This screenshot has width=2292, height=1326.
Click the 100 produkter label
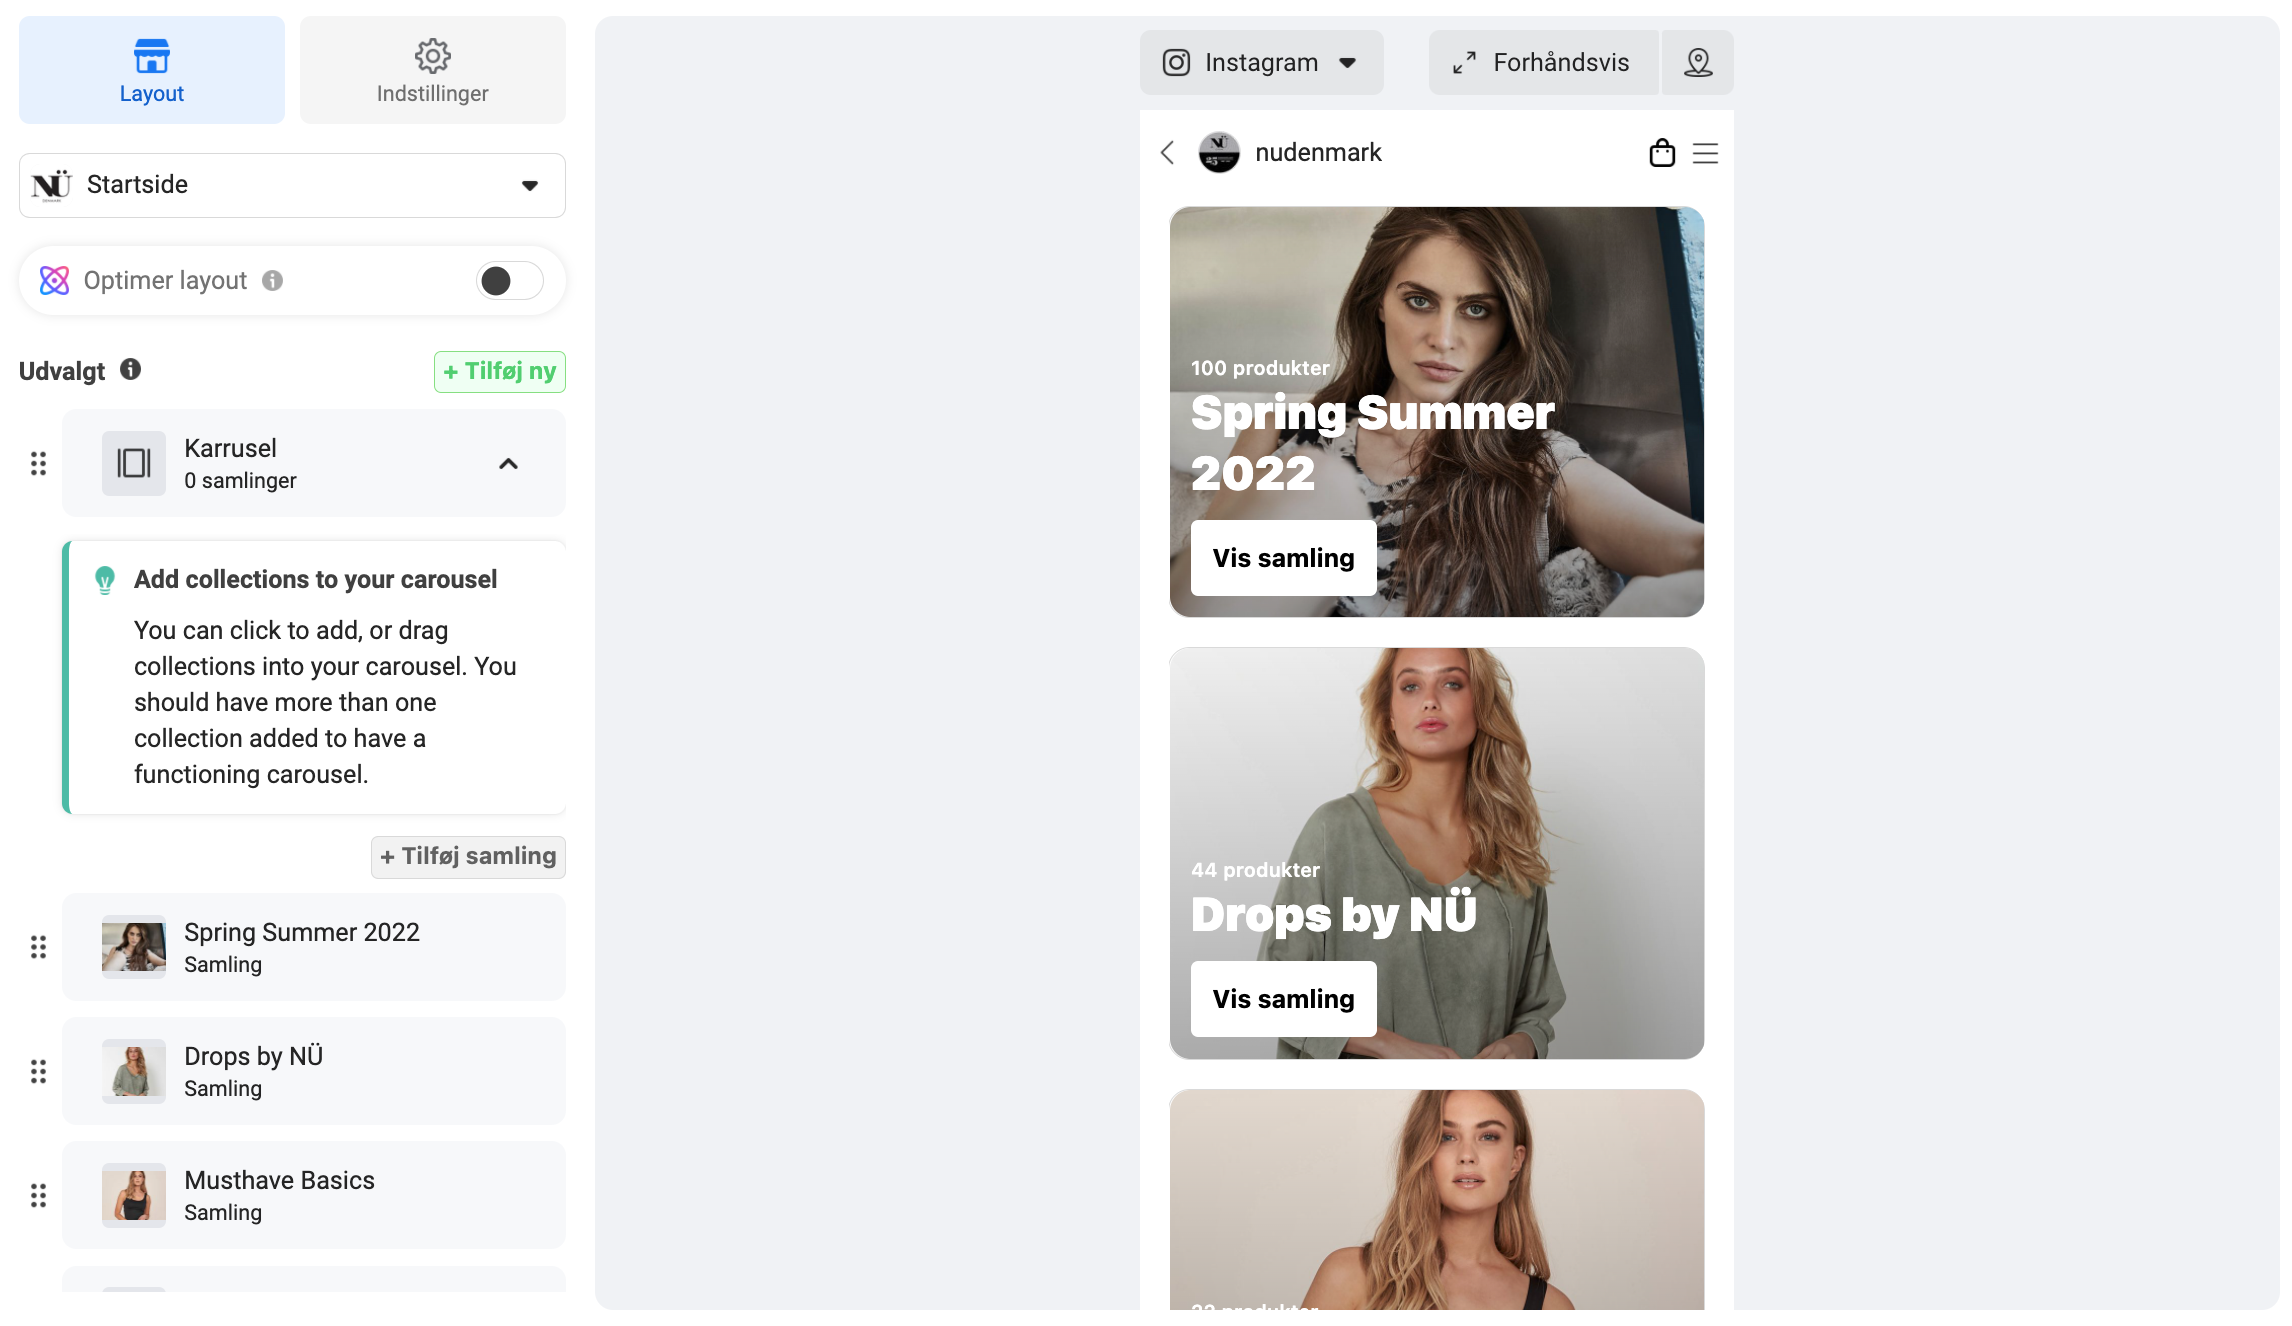(1260, 368)
